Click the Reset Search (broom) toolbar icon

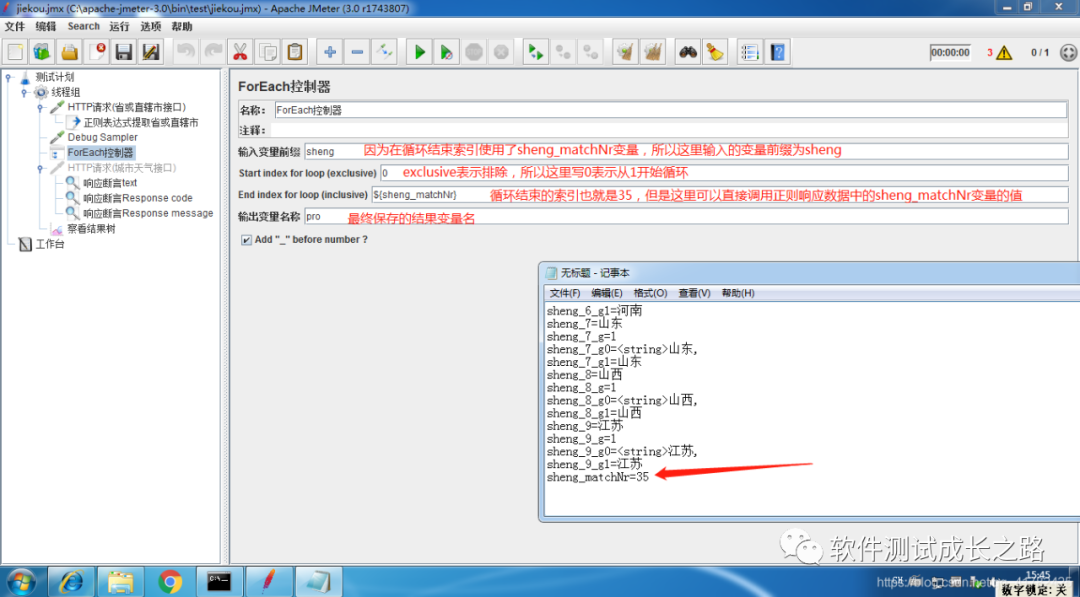coord(715,52)
